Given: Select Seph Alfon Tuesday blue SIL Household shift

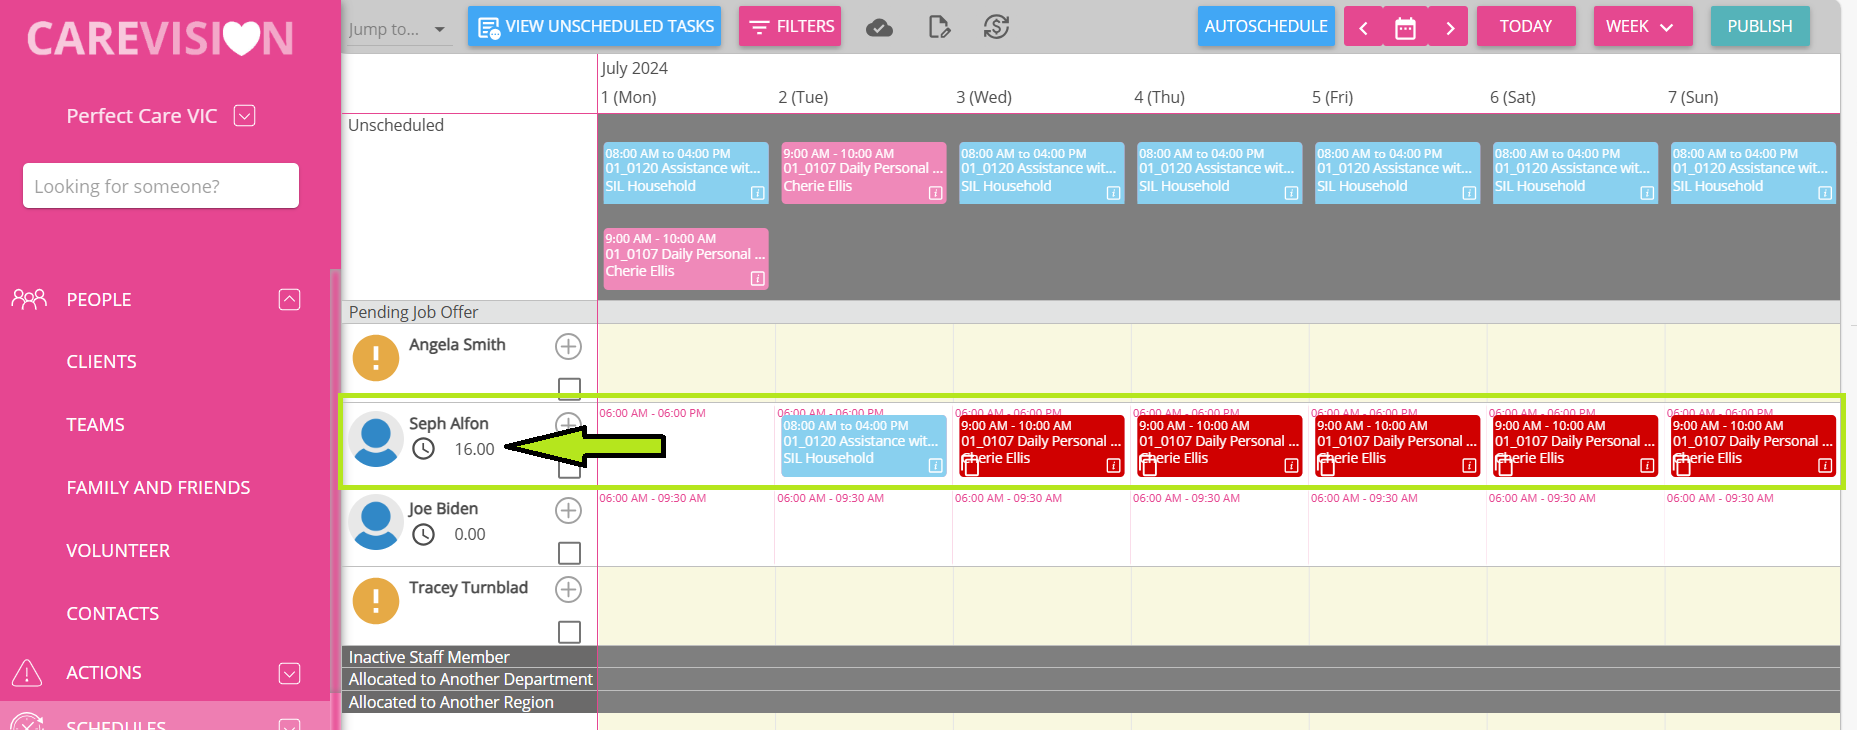Looking at the screenshot, I should click(864, 446).
